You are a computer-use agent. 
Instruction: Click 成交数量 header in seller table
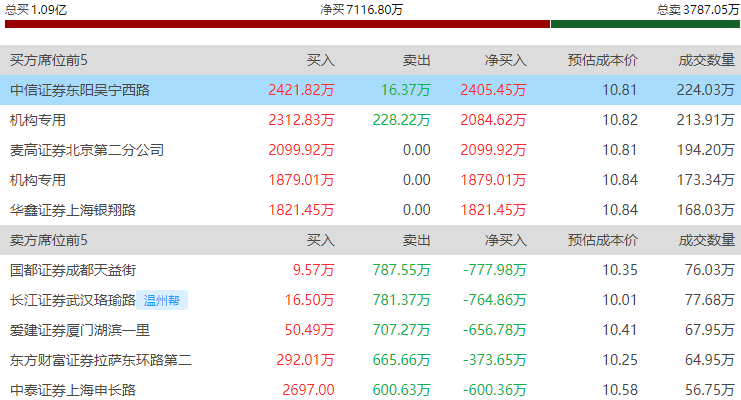[x=707, y=240]
